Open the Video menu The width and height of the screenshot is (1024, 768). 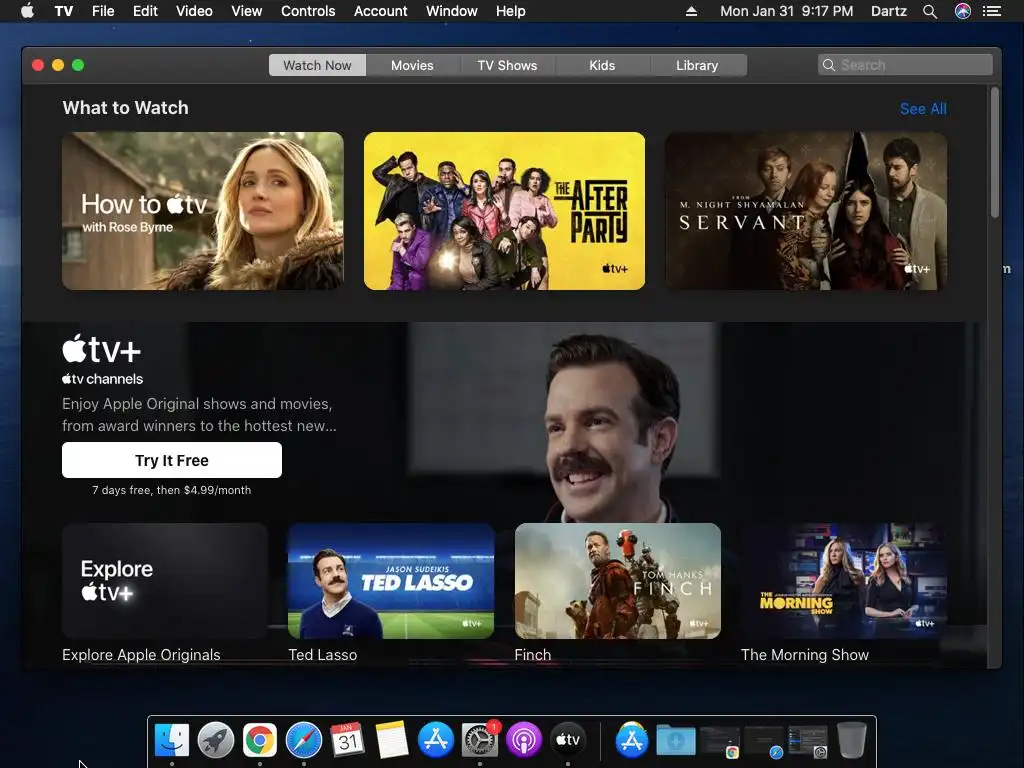click(x=194, y=11)
